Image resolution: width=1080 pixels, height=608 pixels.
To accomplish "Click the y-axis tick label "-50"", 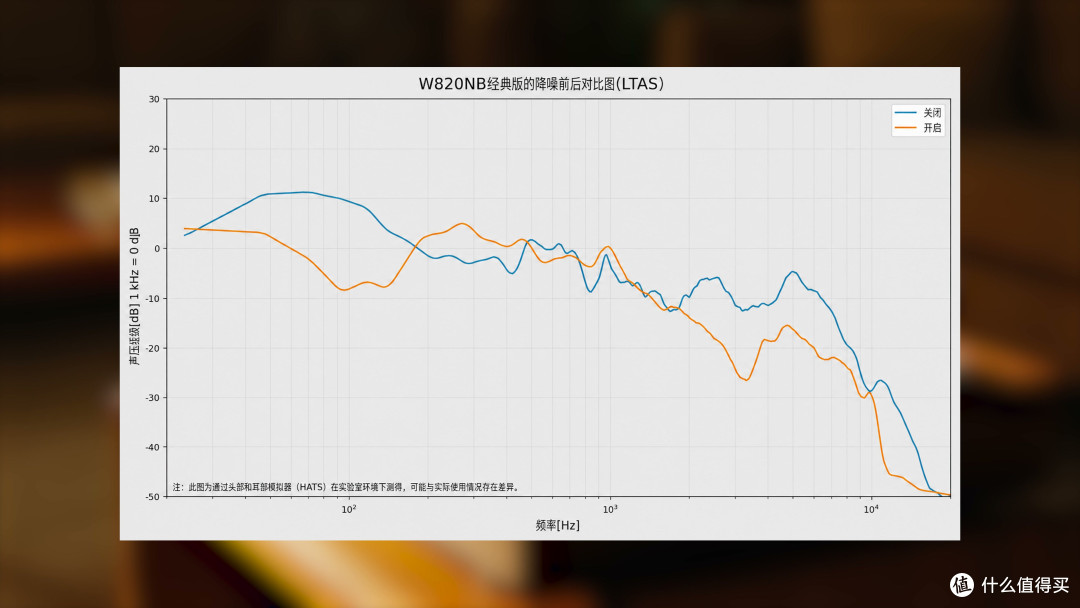I will click(152, 496).
